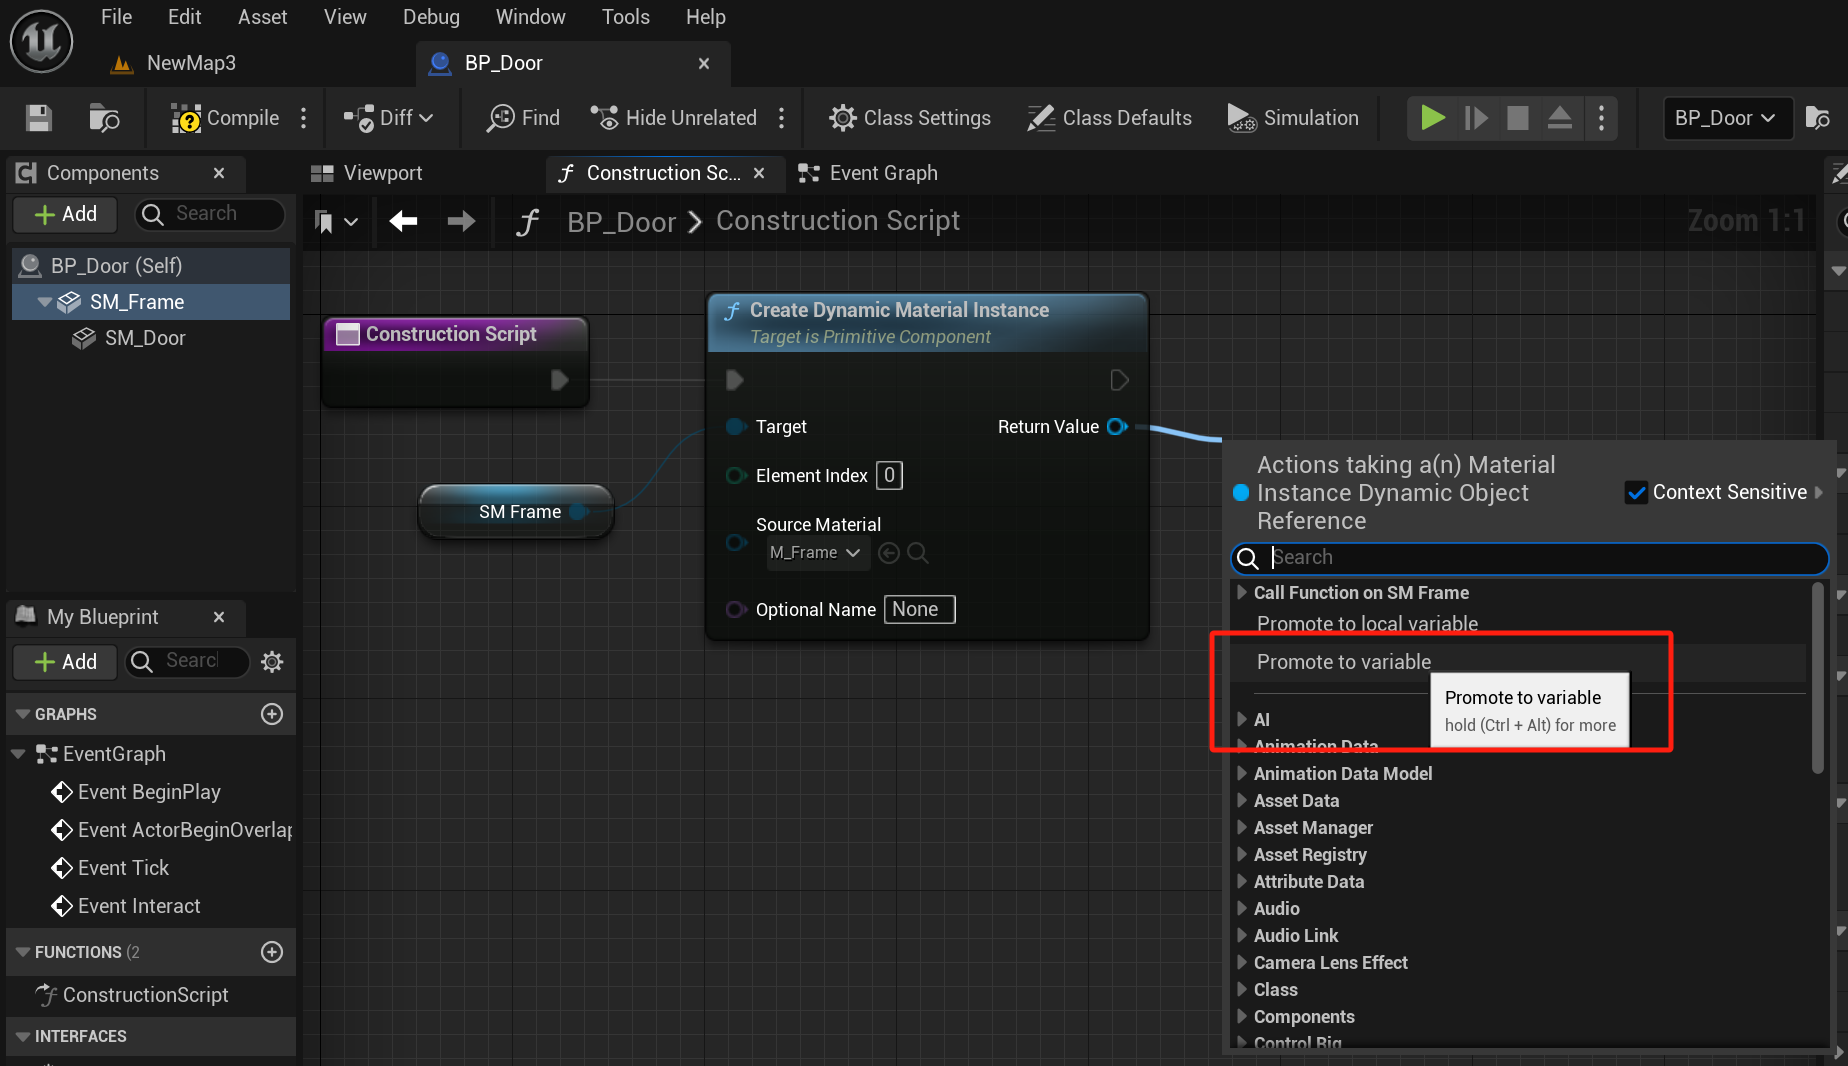Image resolution: width=1848 pixels, height=1066 pixels.
Task: Switch to the Event Graph tab
Action: pos(868,173)
